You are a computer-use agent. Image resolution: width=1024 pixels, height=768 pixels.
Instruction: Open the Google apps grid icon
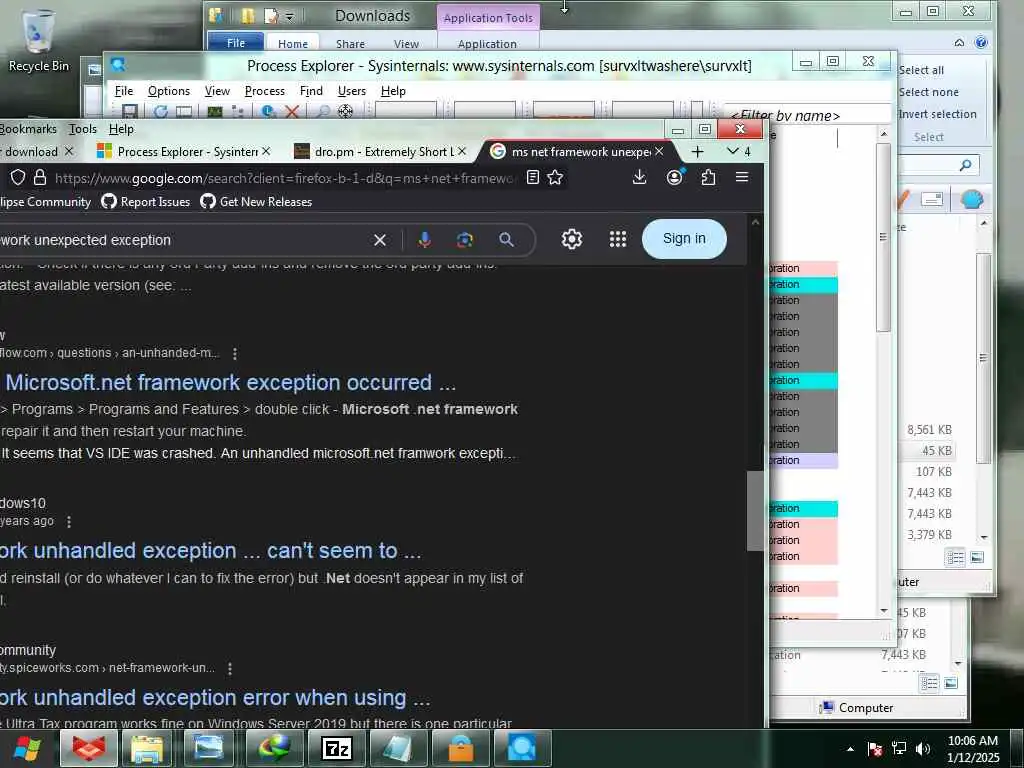(618, 239)
